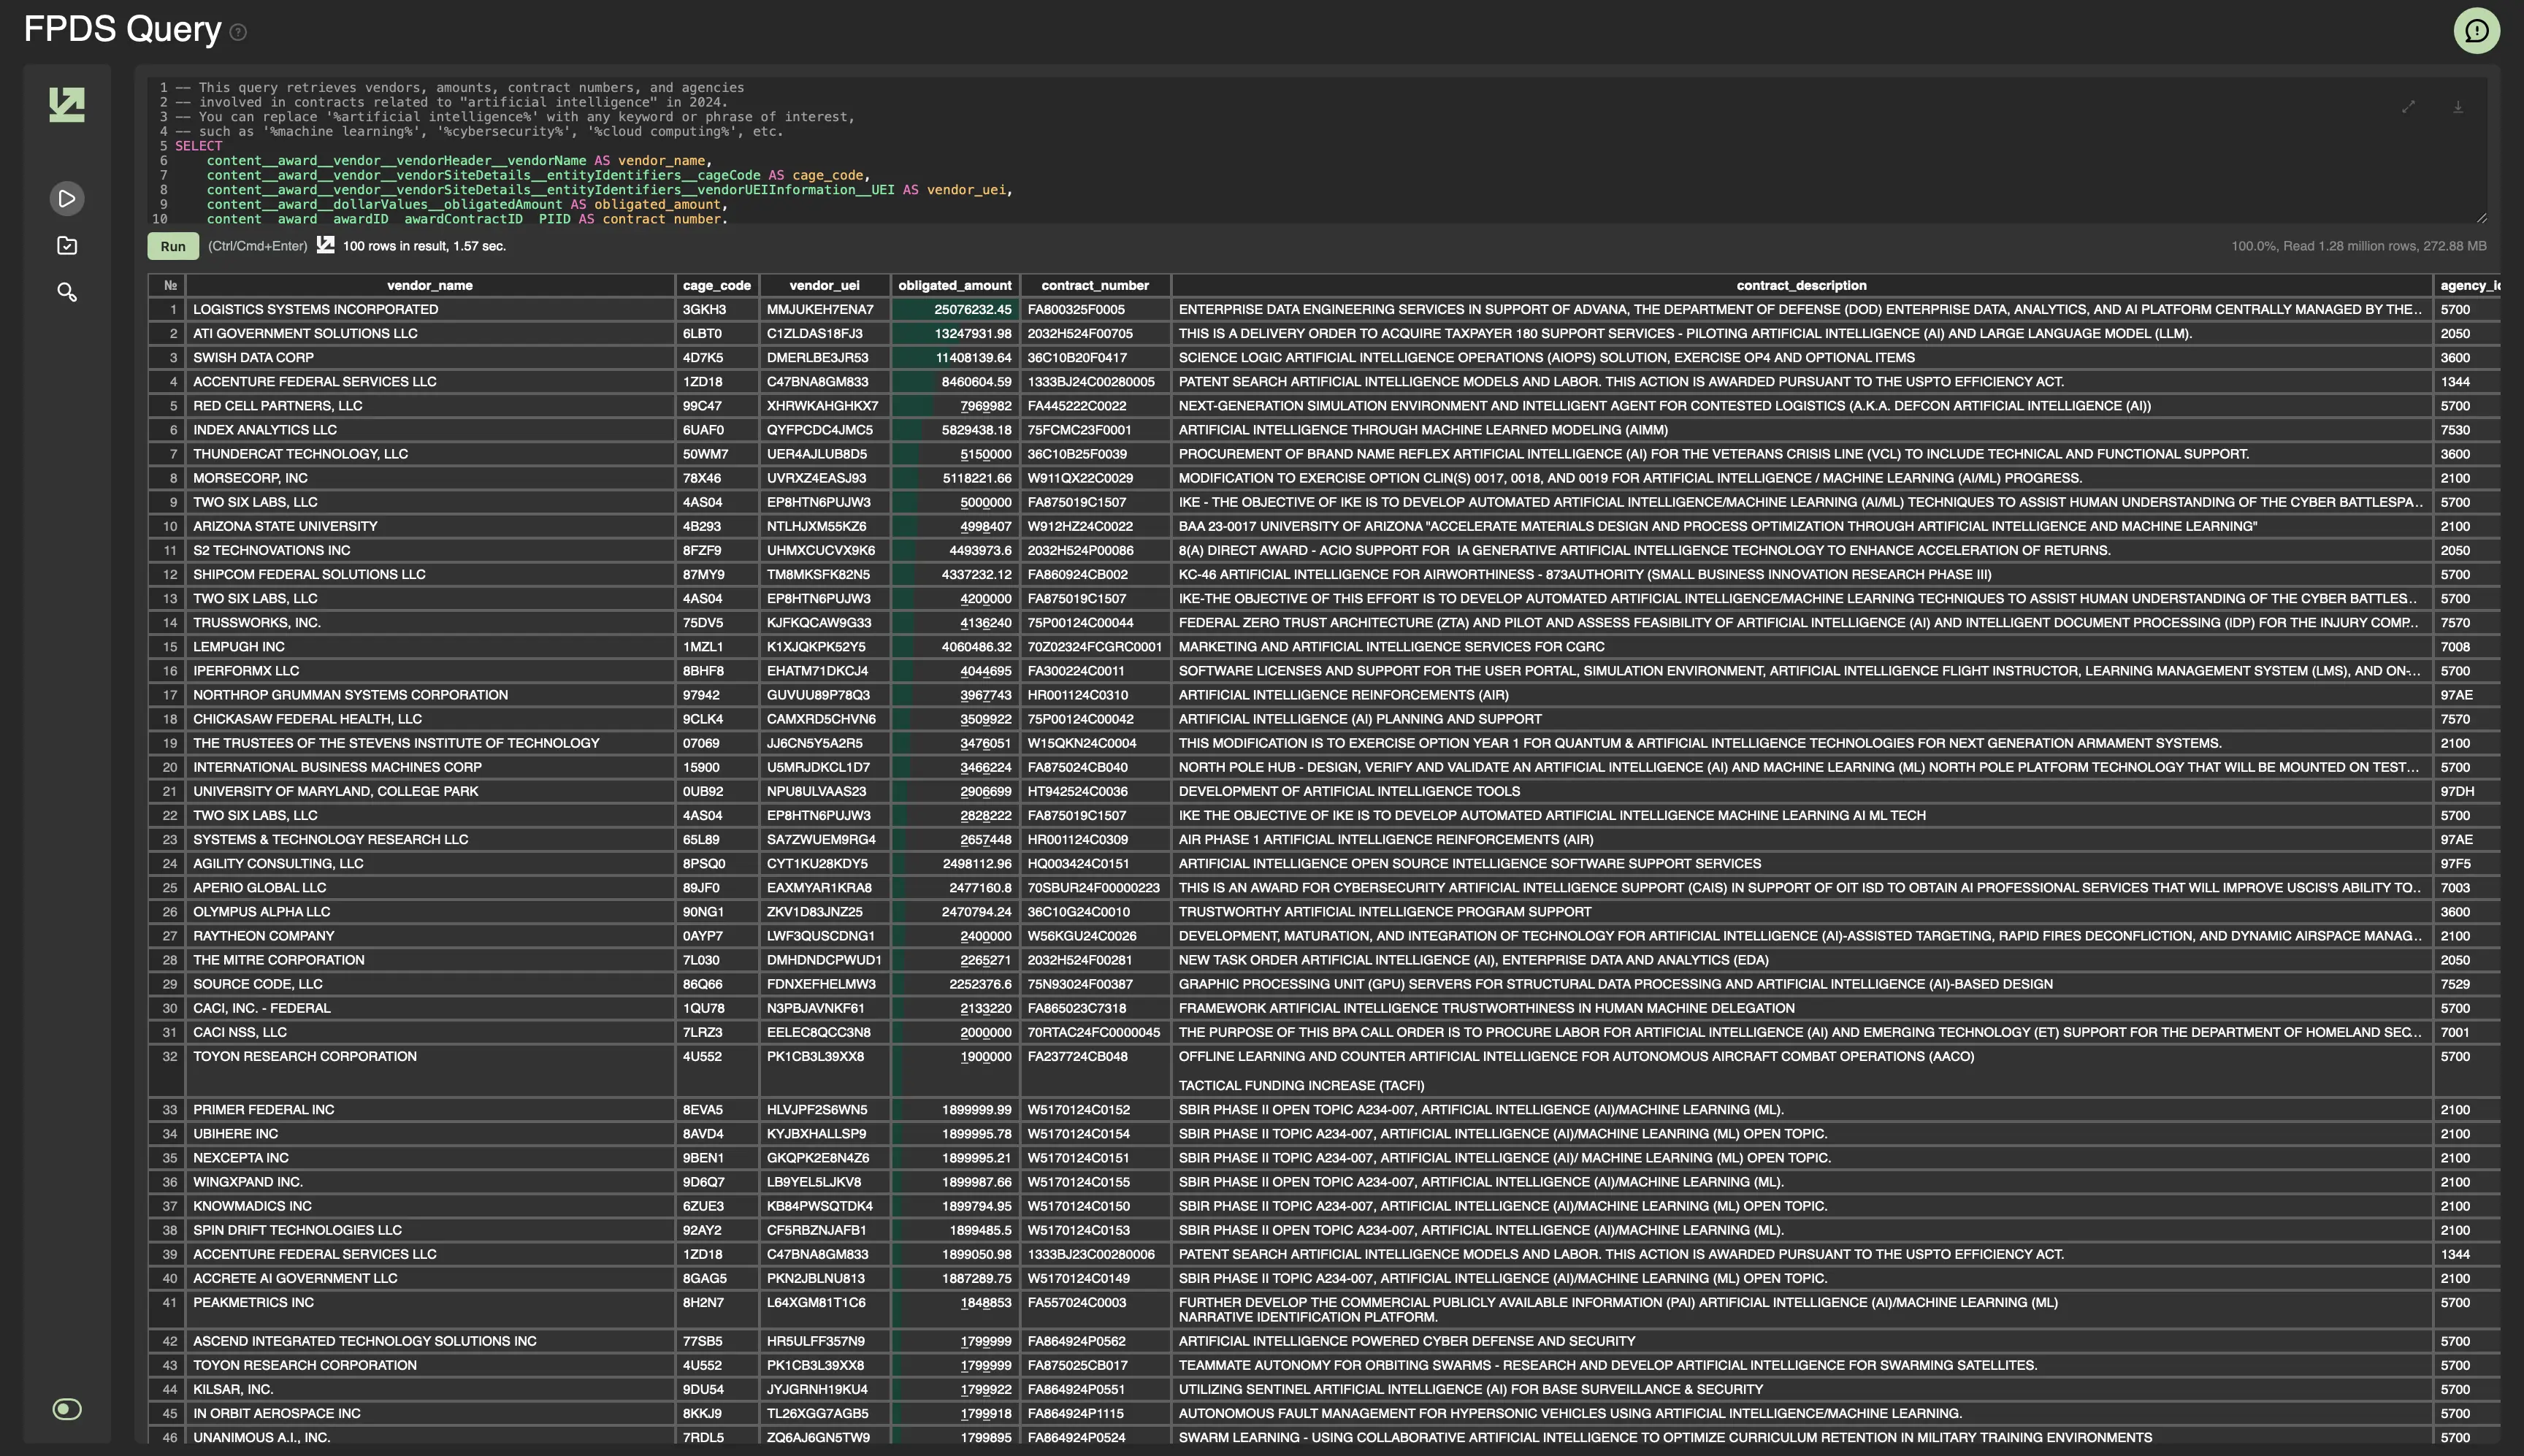The image size is (2524, 1456).
Task: Click the obligated_amount column header
Action: (x=955, y=285)
